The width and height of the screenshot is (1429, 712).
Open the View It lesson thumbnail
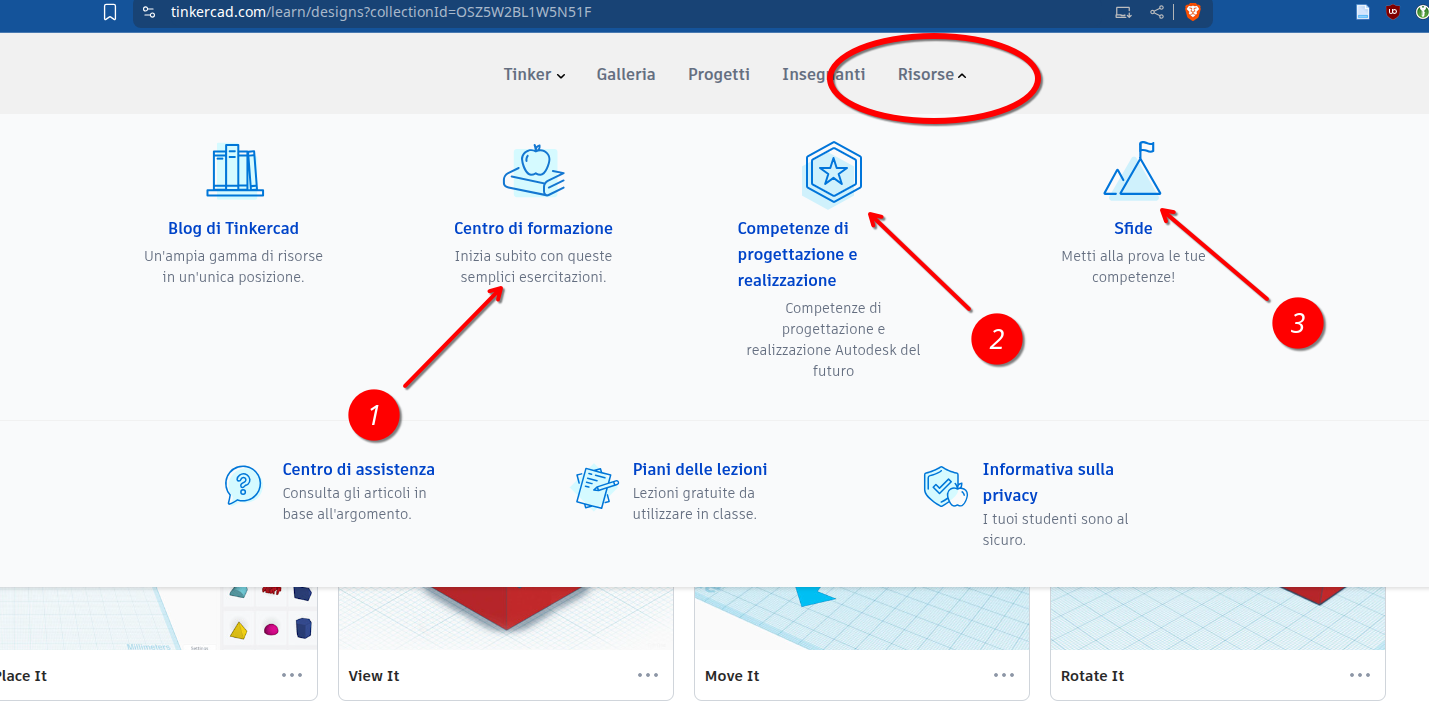pyautogui.click(x=506, y=618)
